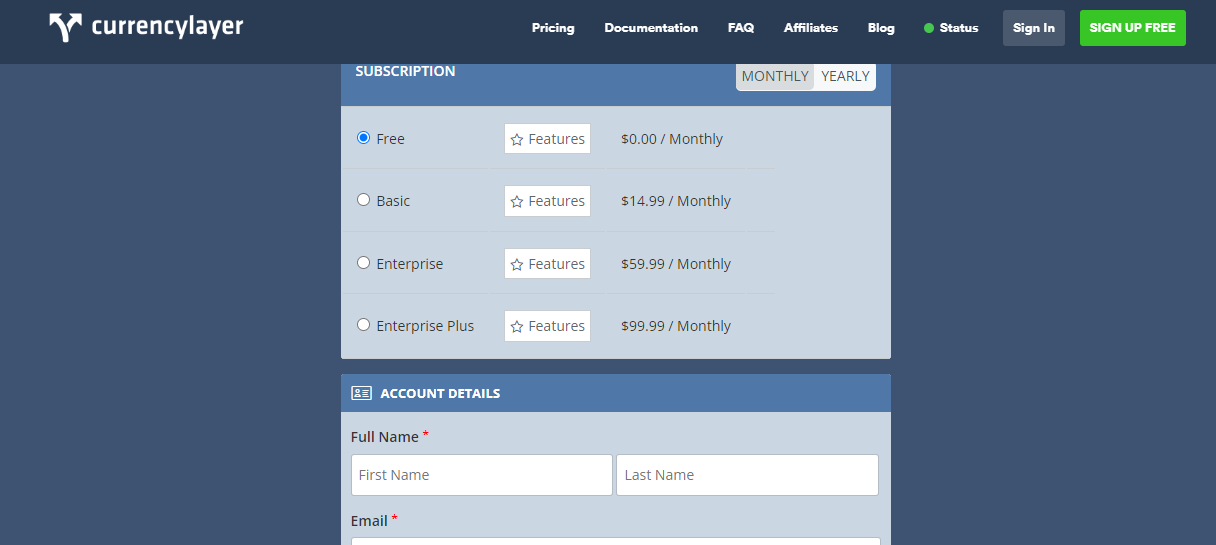Image resolution: width=1216 pixels, height=545 pixels.
Task: Click the green Status indicator dot
Action: click(x=929, y=28)
